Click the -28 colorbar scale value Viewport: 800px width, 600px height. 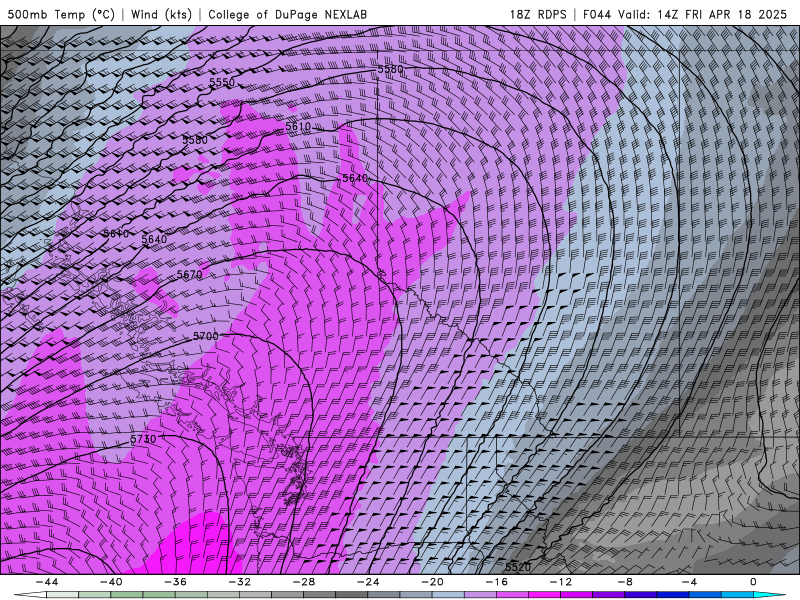[x=304, y=582]
